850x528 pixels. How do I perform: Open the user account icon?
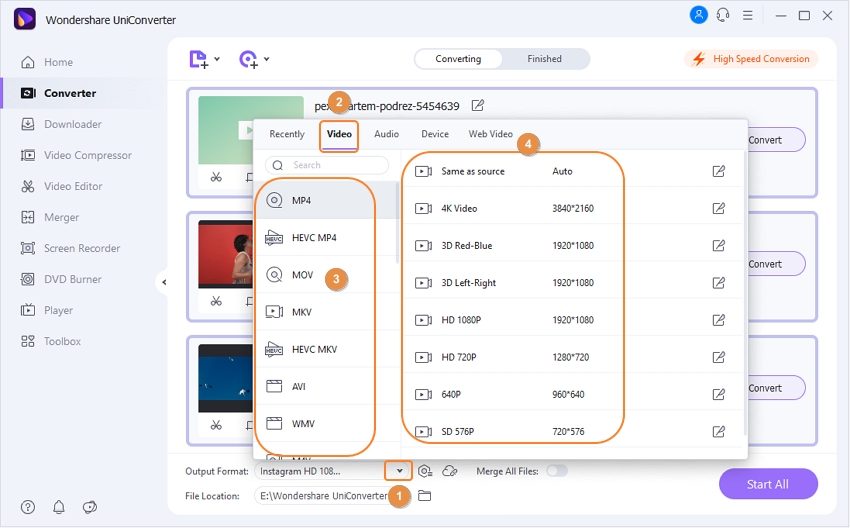tap(699, 15)
